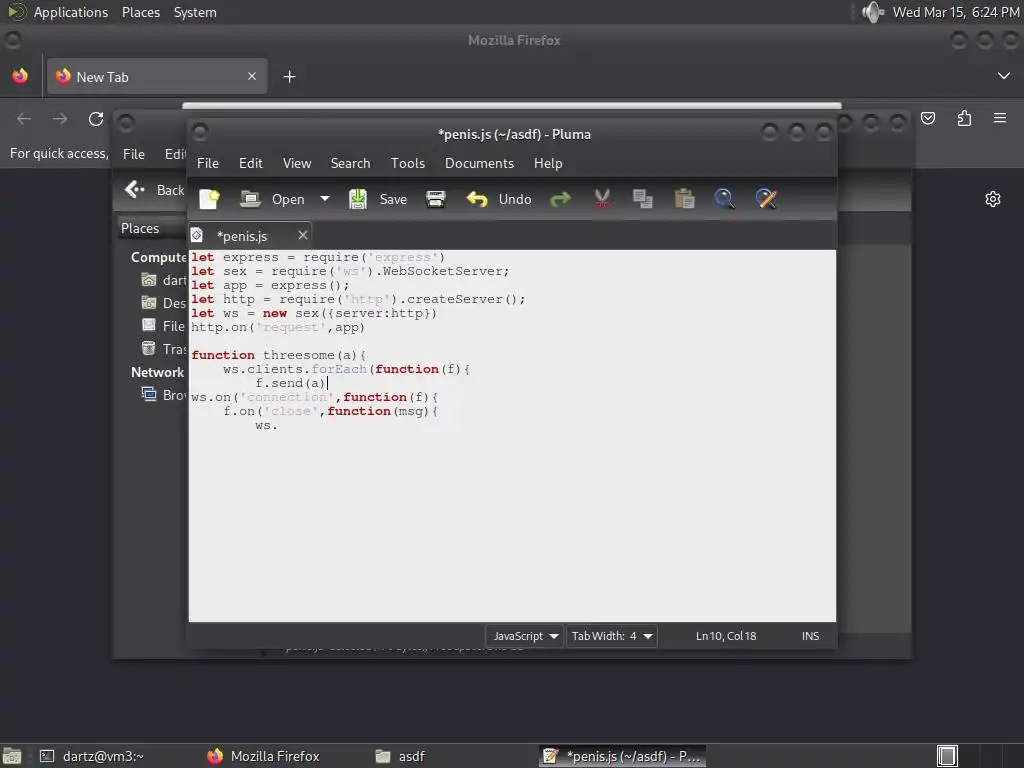Expand the recent files arrow beside Open
The width and height of the screenshot is (1024, 768).
click(325, 199)
